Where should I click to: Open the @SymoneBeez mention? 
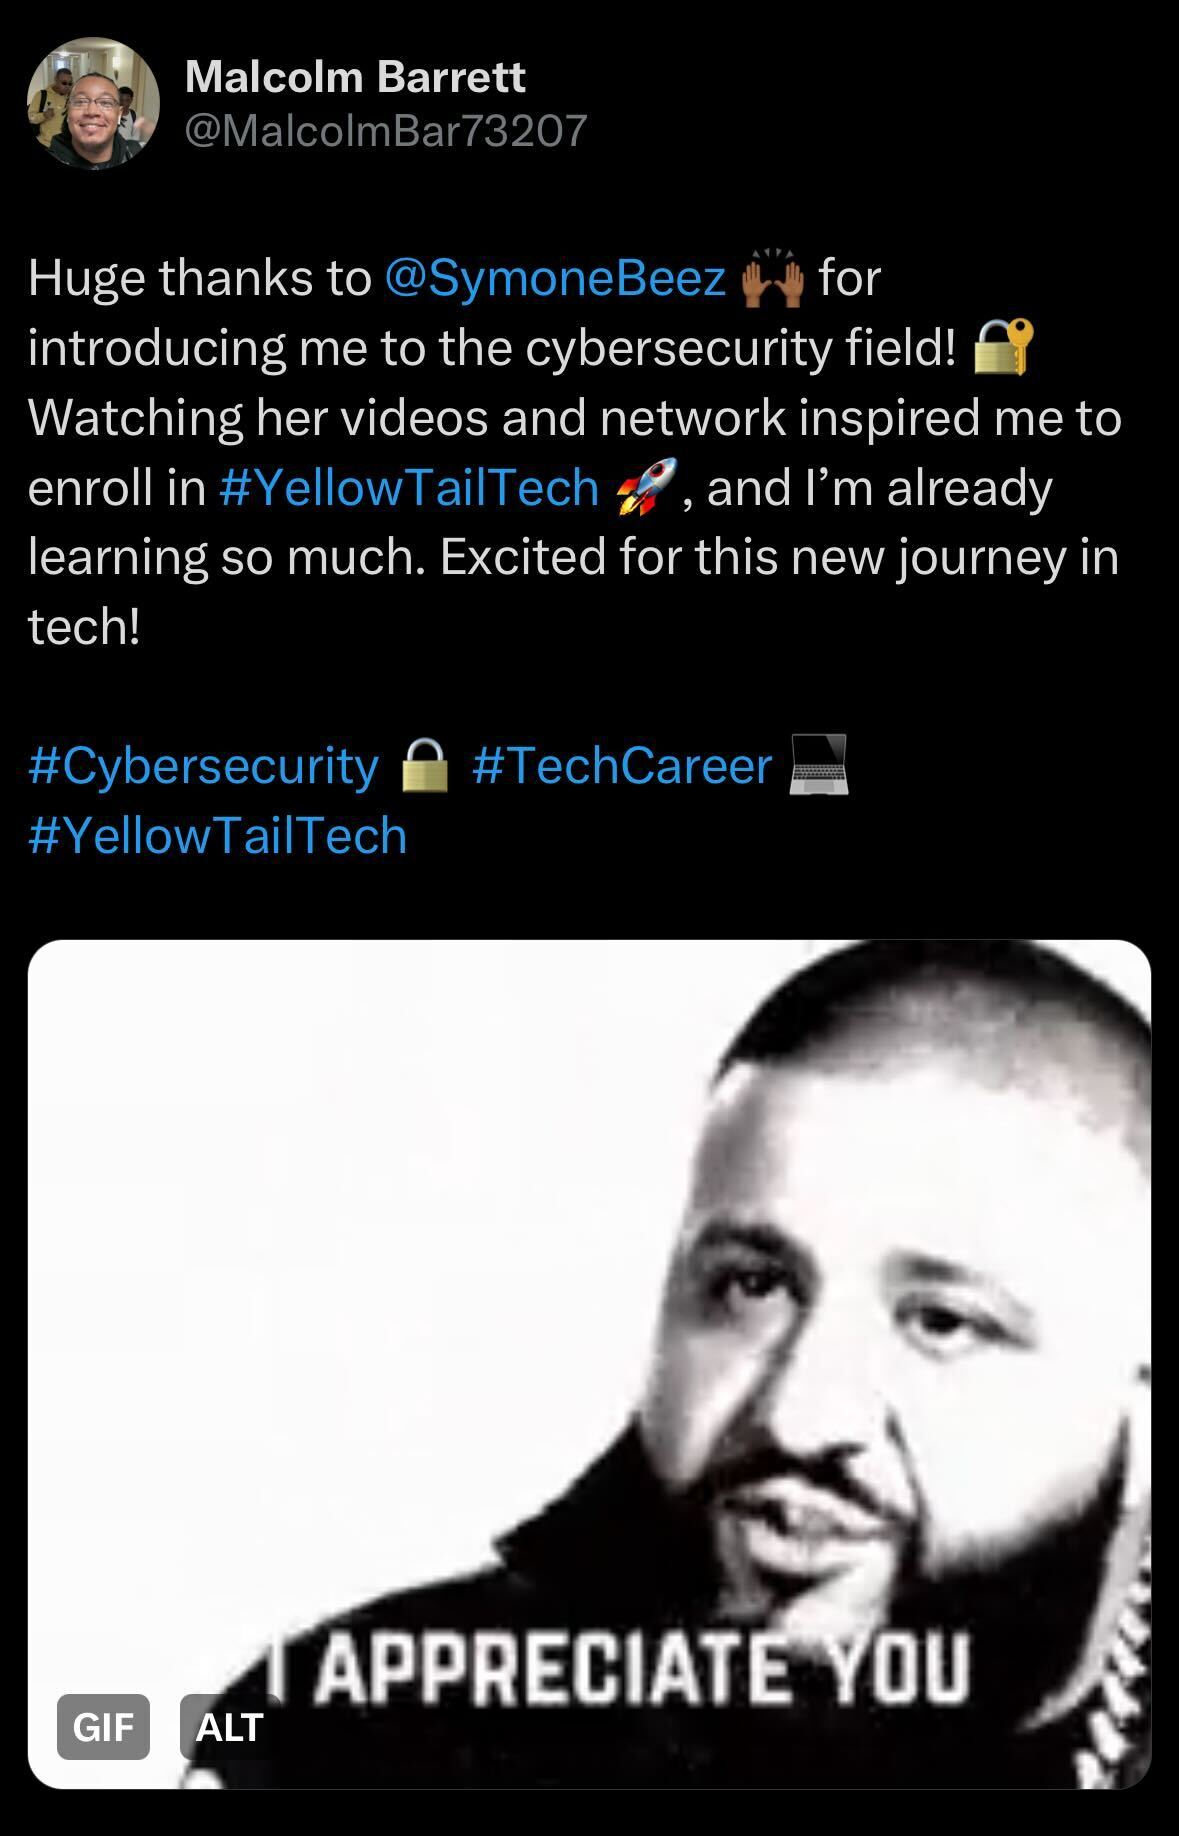point(555,277)
